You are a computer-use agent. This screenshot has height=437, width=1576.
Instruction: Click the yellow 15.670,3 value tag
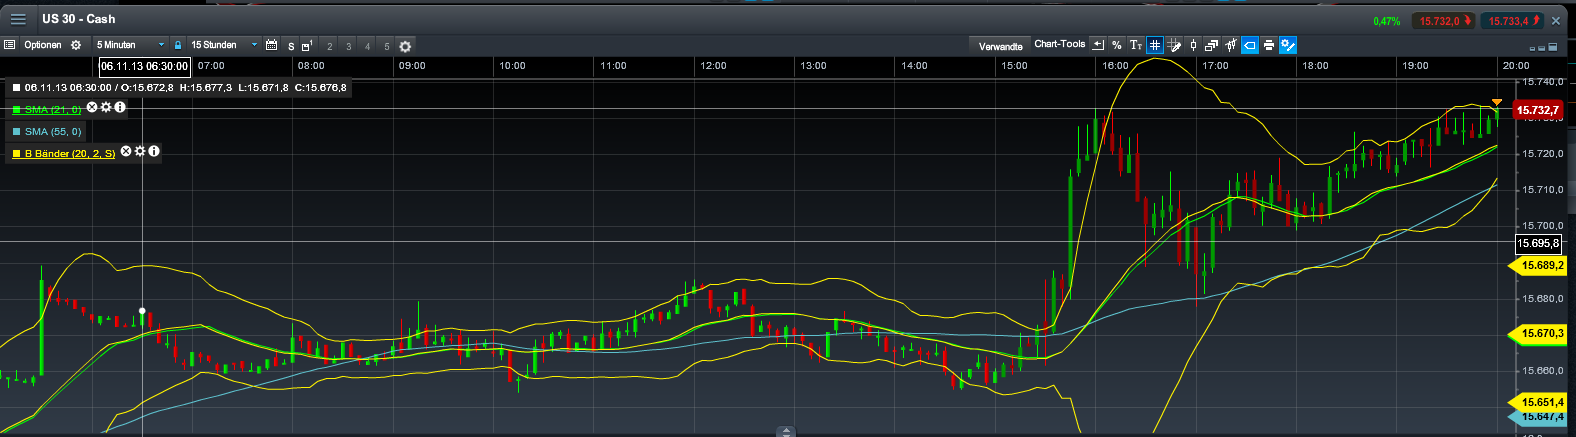tap(1537, 333)
